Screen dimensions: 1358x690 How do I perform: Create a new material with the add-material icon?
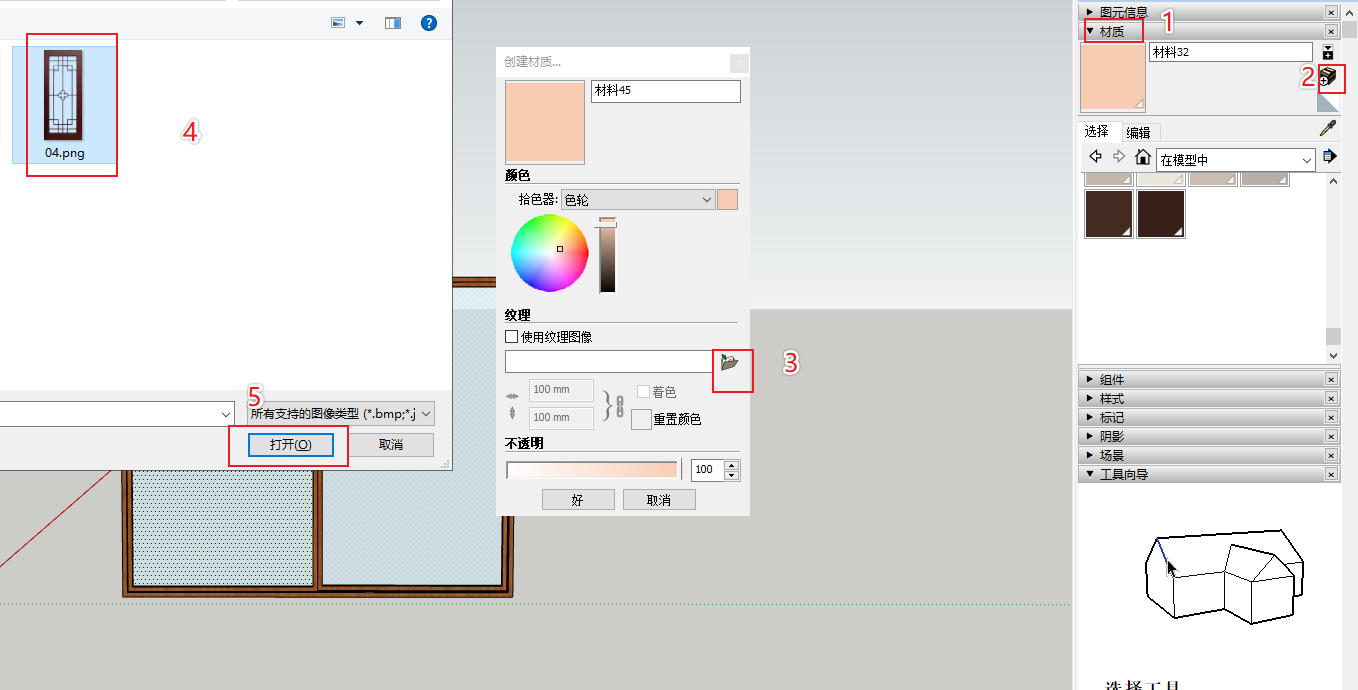(1328, 78)
